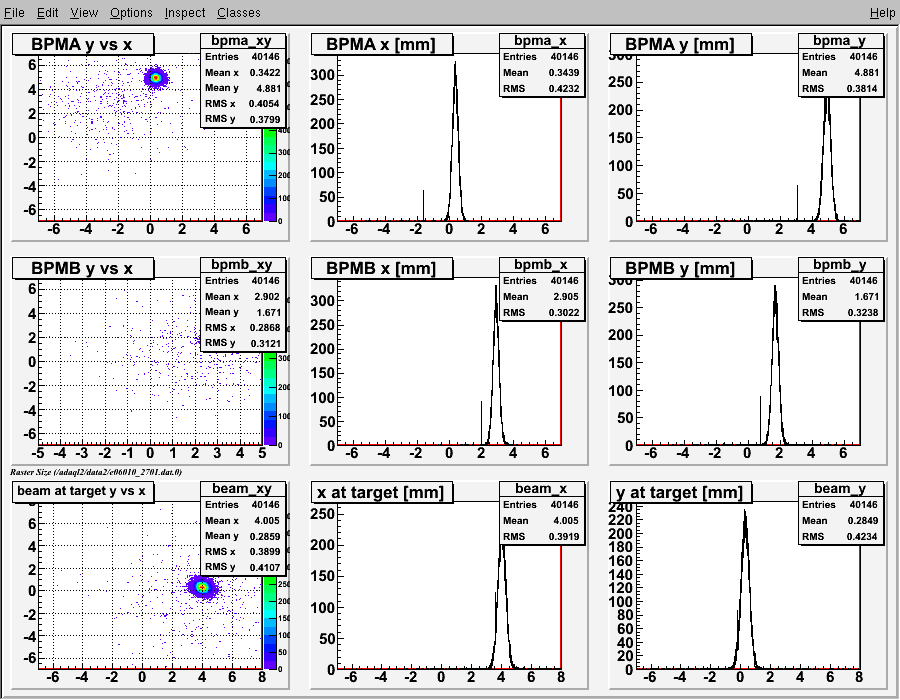900x700 pixels.
Task: Select the bpmb_x statistics box header
Action: (541, 265)
